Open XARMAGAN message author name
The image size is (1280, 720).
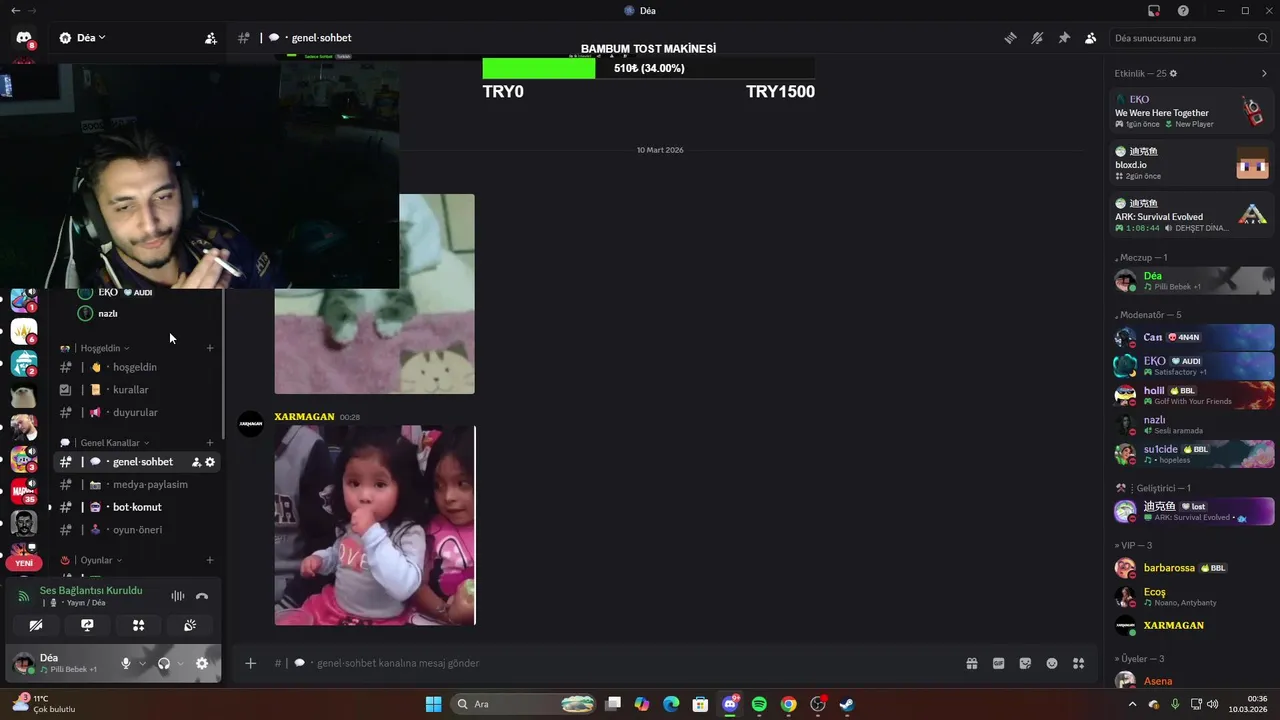click(304, 417)
